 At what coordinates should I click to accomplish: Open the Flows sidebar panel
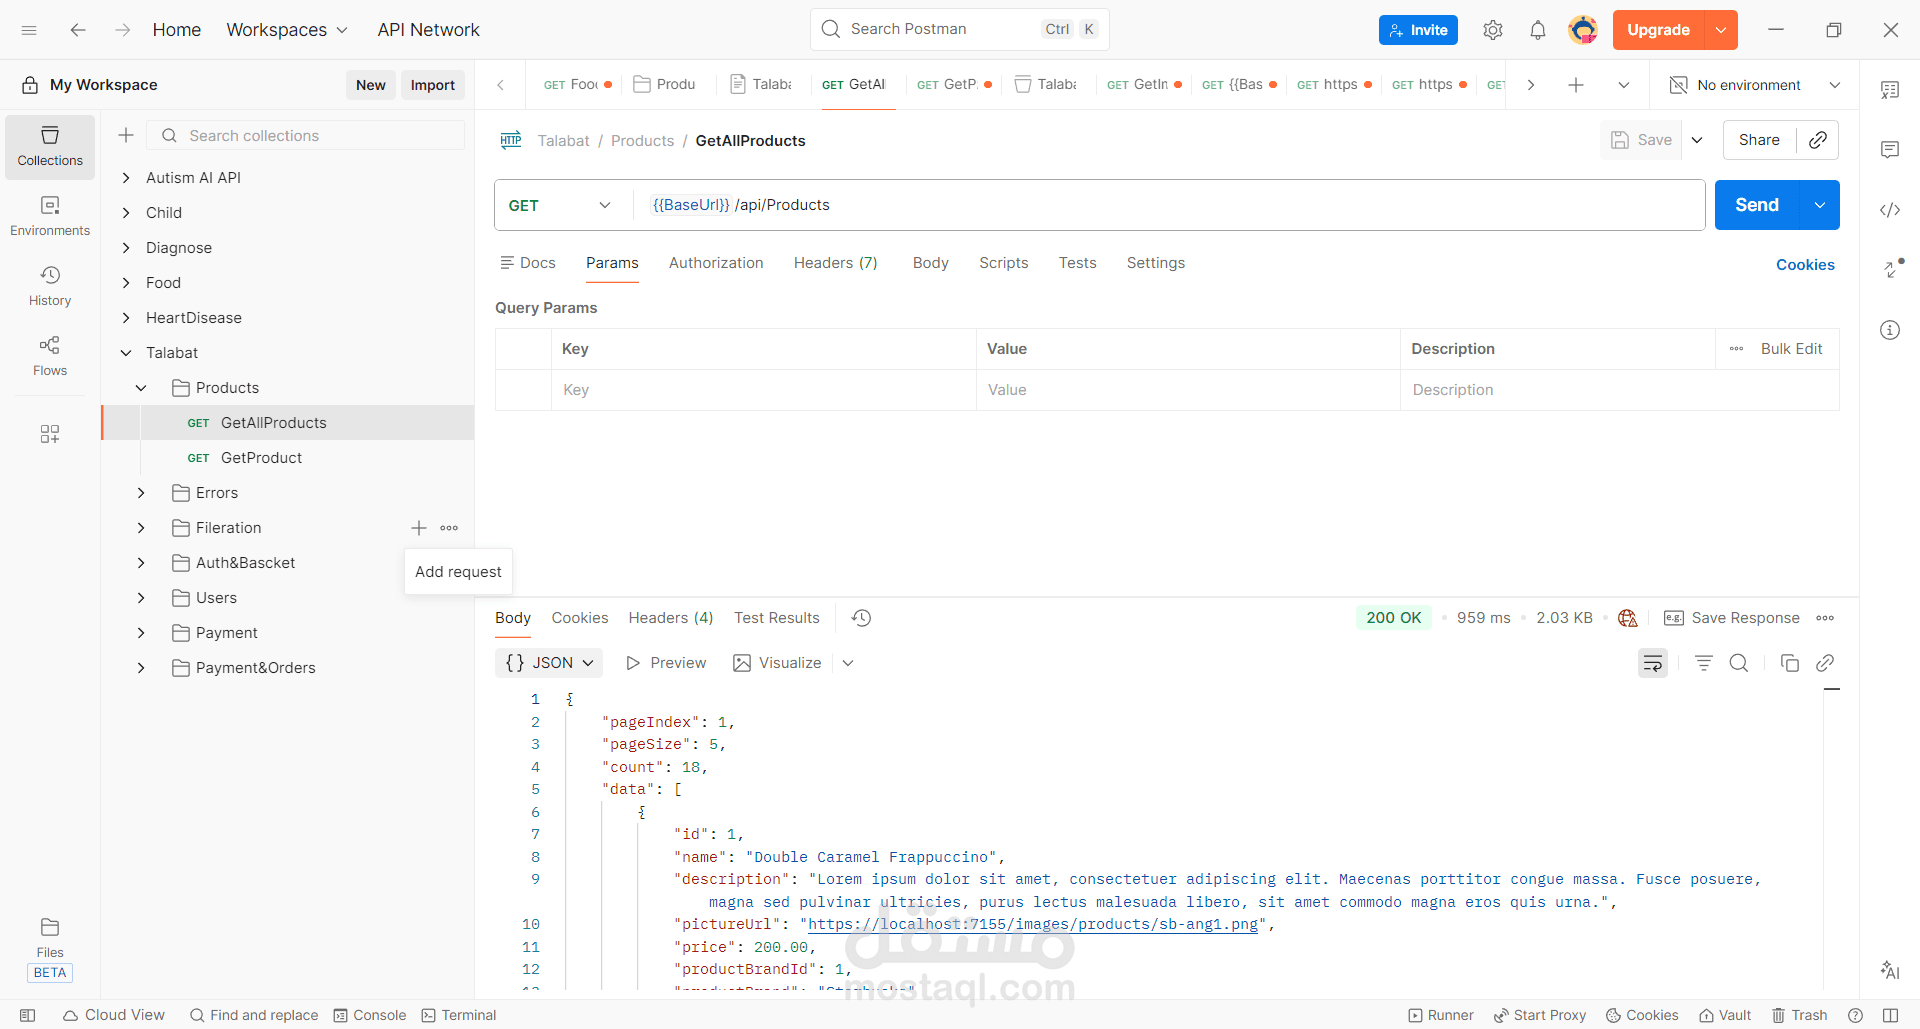point(50,356)
